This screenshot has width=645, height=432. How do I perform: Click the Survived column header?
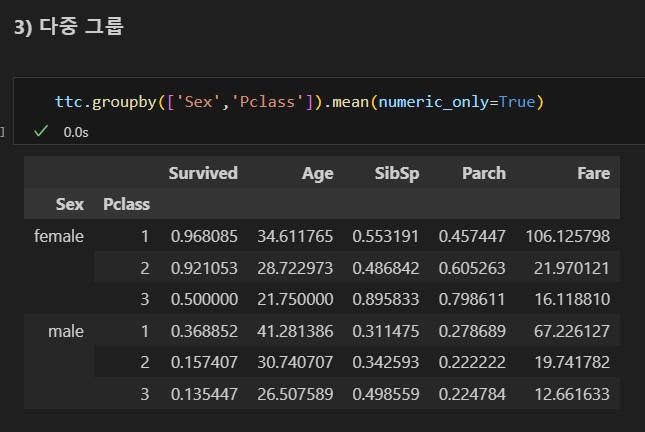coord(203,173)
